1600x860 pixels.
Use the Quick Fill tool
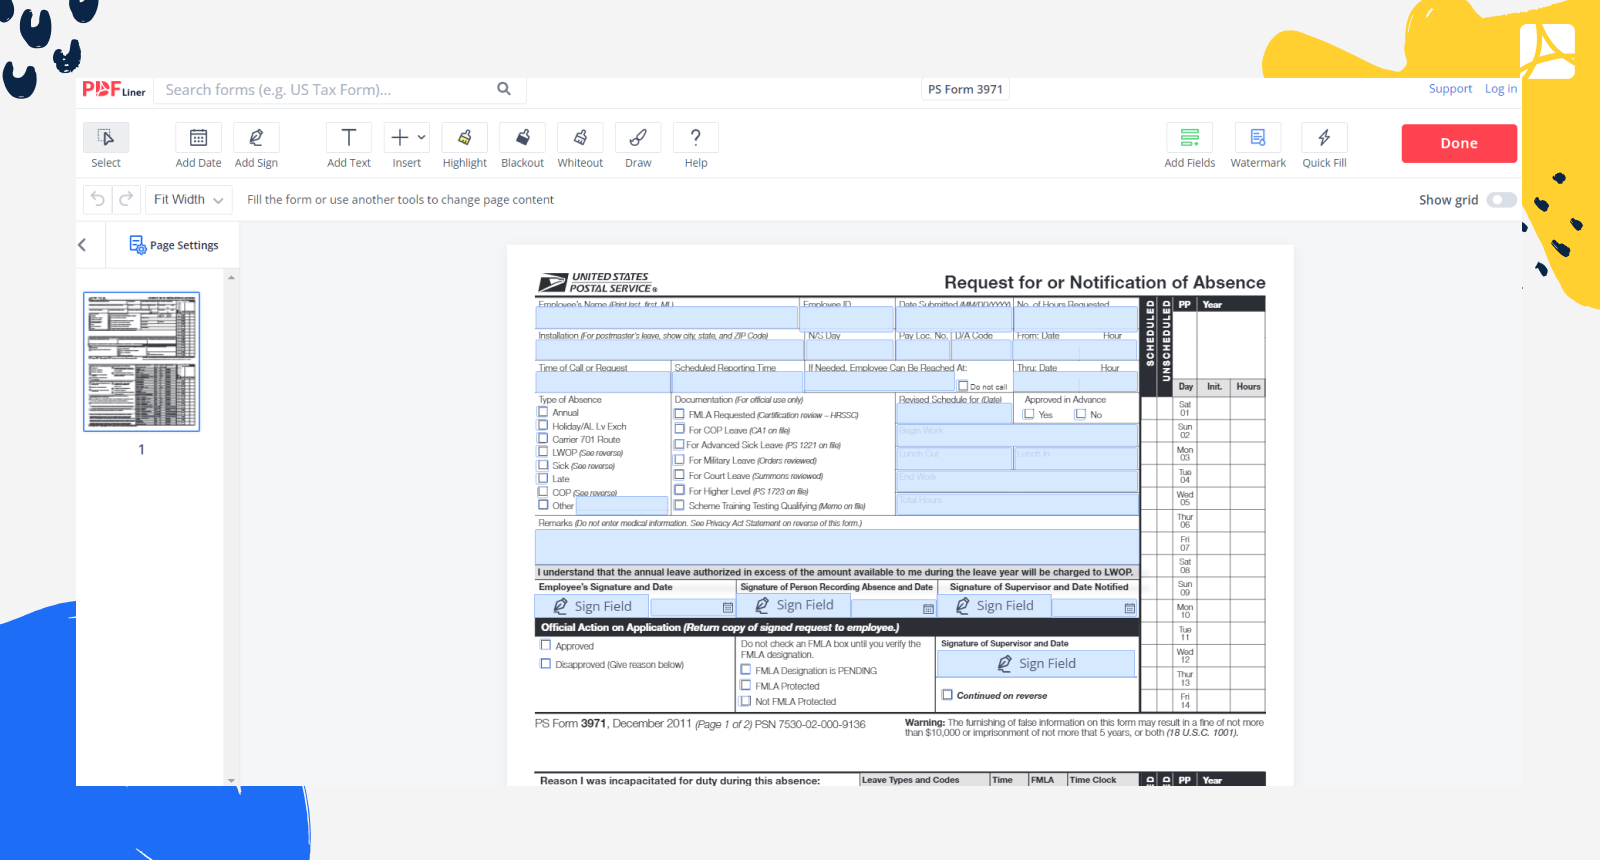click(1324, 138)
